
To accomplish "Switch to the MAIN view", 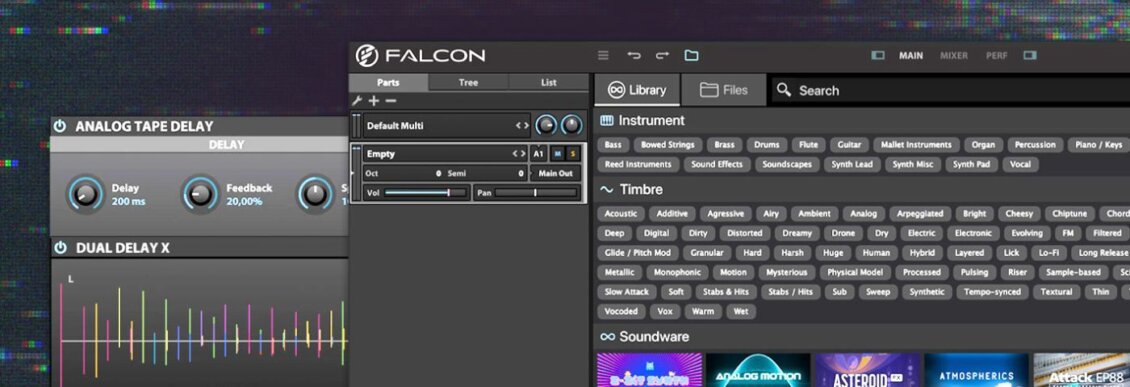I will 911,55.
